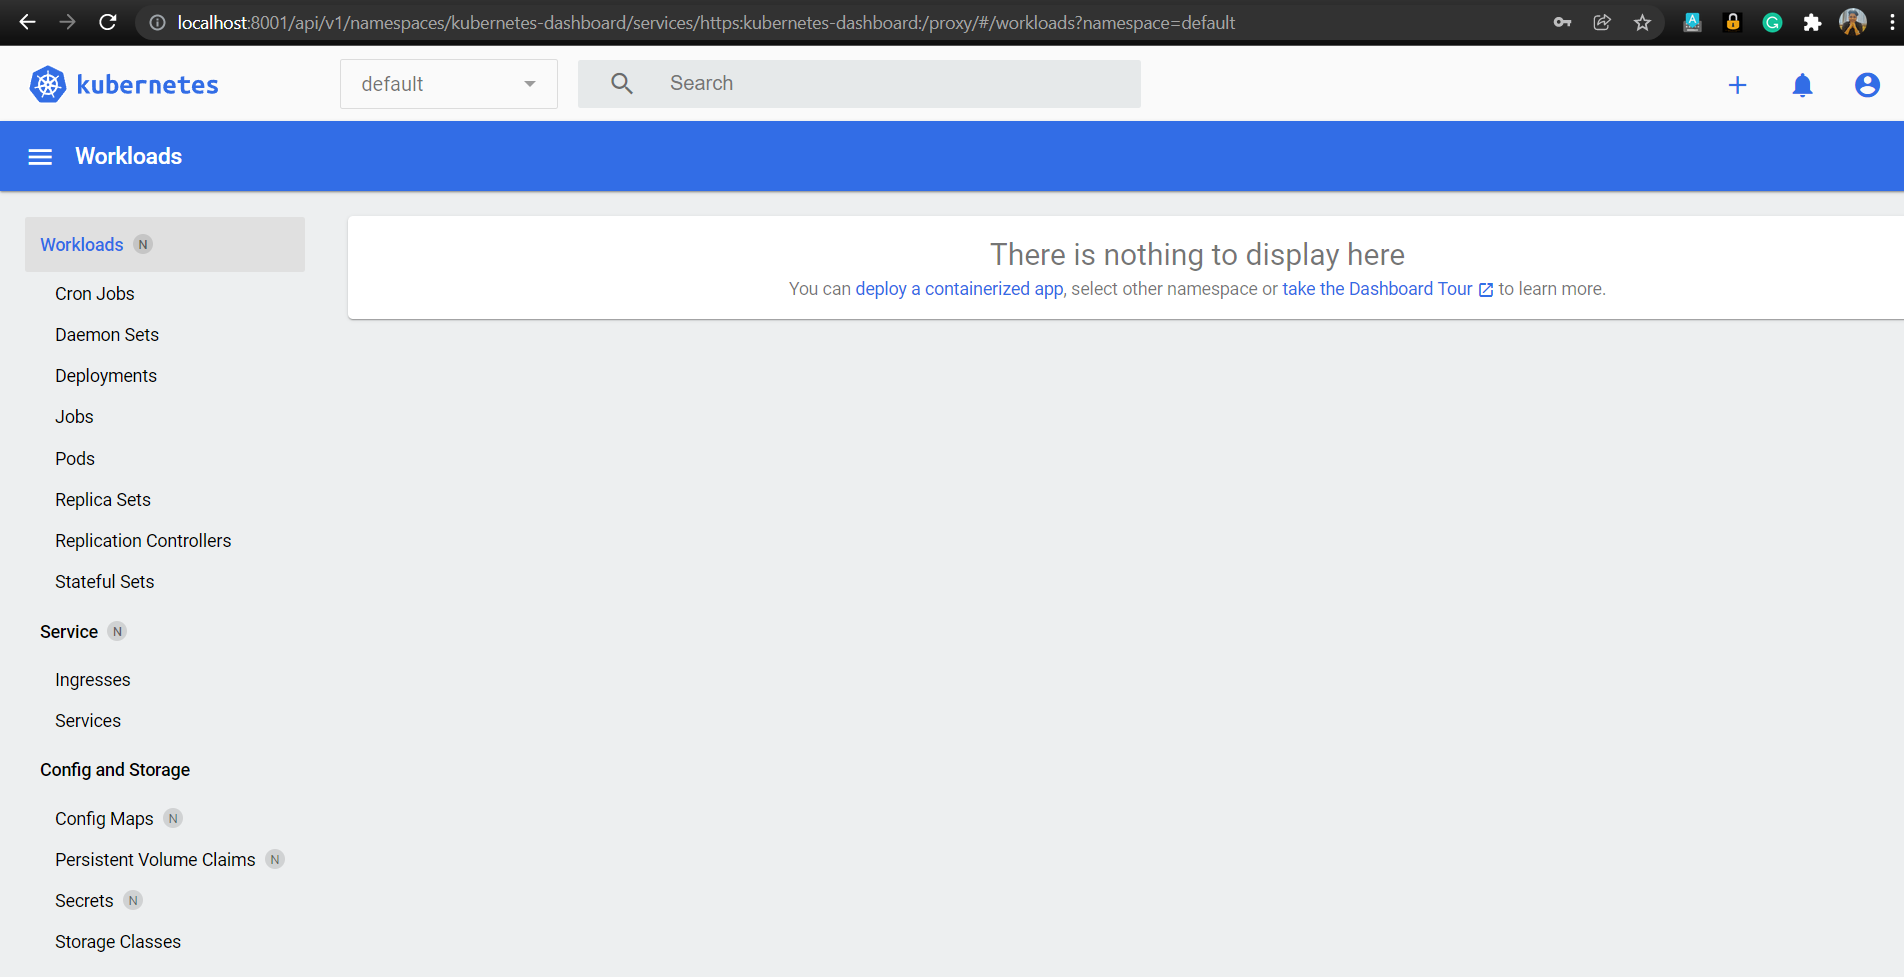
Task: Click the N badge beside Config Maps
Action: [173, 819]
